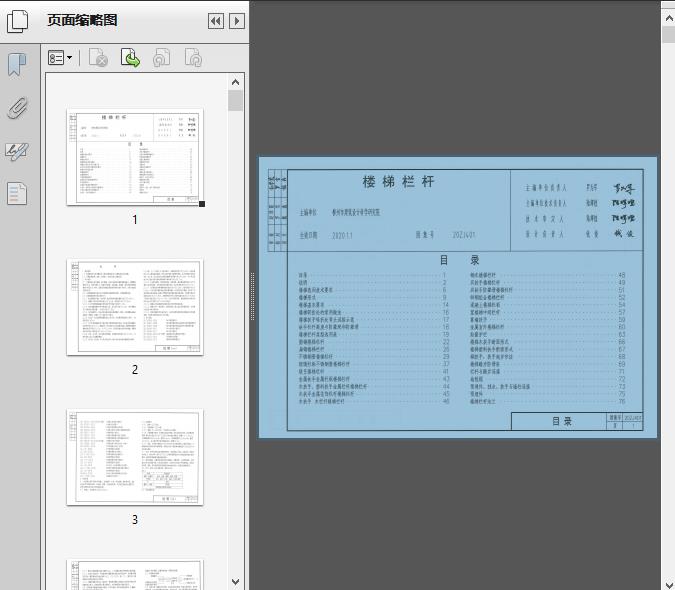Collapse the panel with the double-arrow button
The image size is (675, 590).
click(x=215, y=21)
